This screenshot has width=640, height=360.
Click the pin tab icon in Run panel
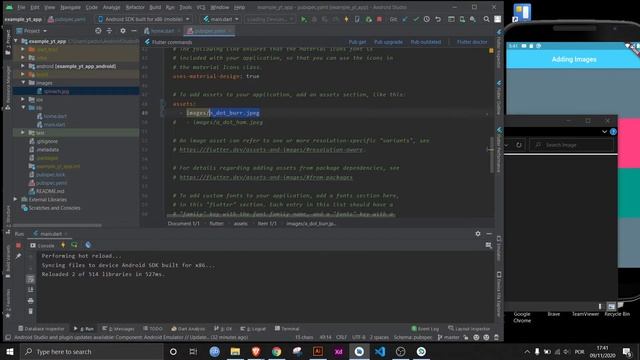(x=18, y=256)
